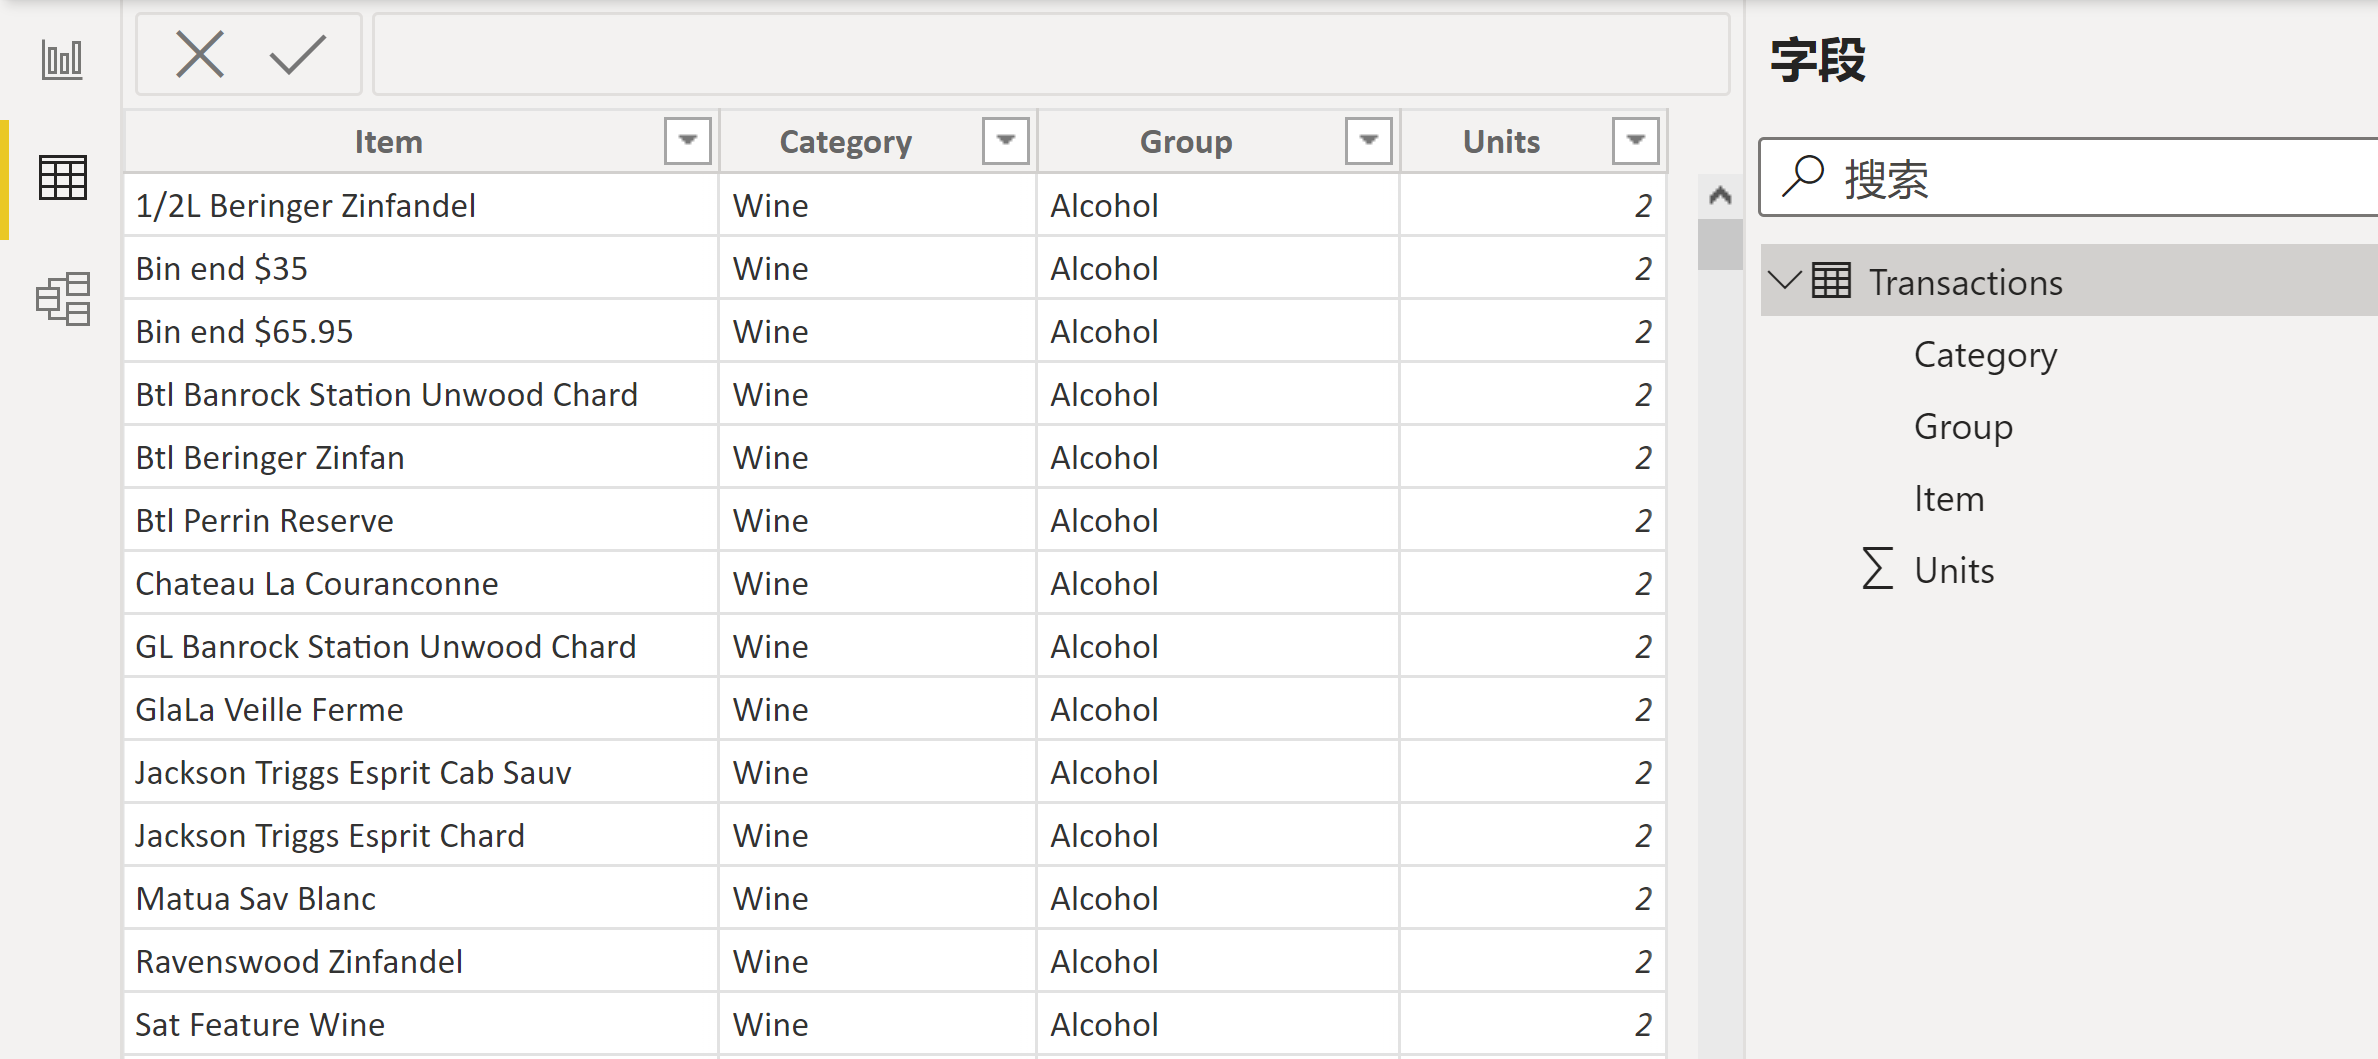Viewport: 2378px width, 1059px height.
Task: Select the Group field in list
Action: [x=1963, y=427]
